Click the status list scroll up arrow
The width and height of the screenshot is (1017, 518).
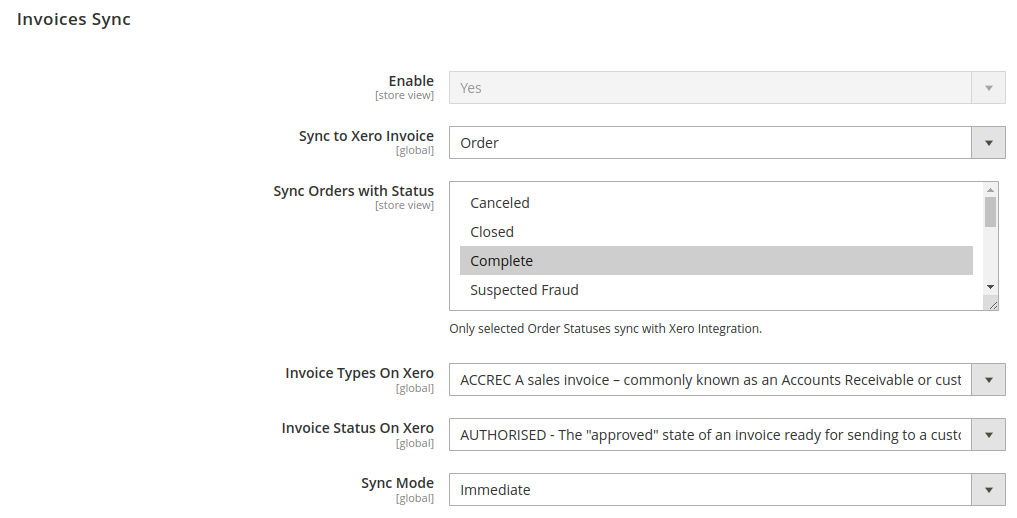(990, 189)
